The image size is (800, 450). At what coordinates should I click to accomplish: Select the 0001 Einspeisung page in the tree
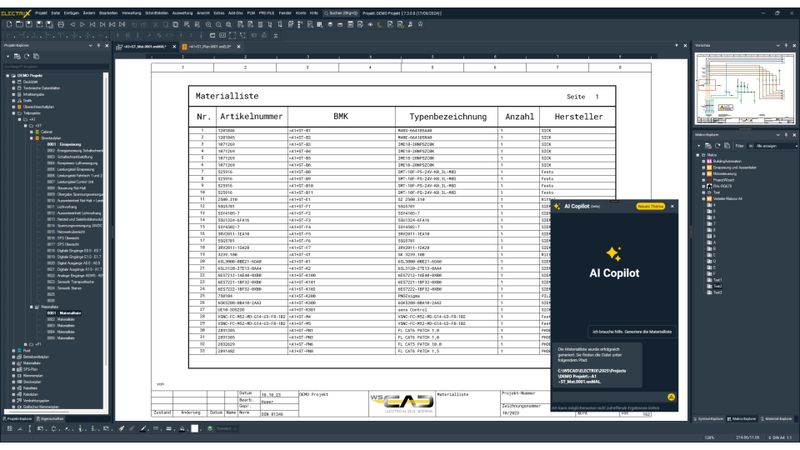click(63, 143)
